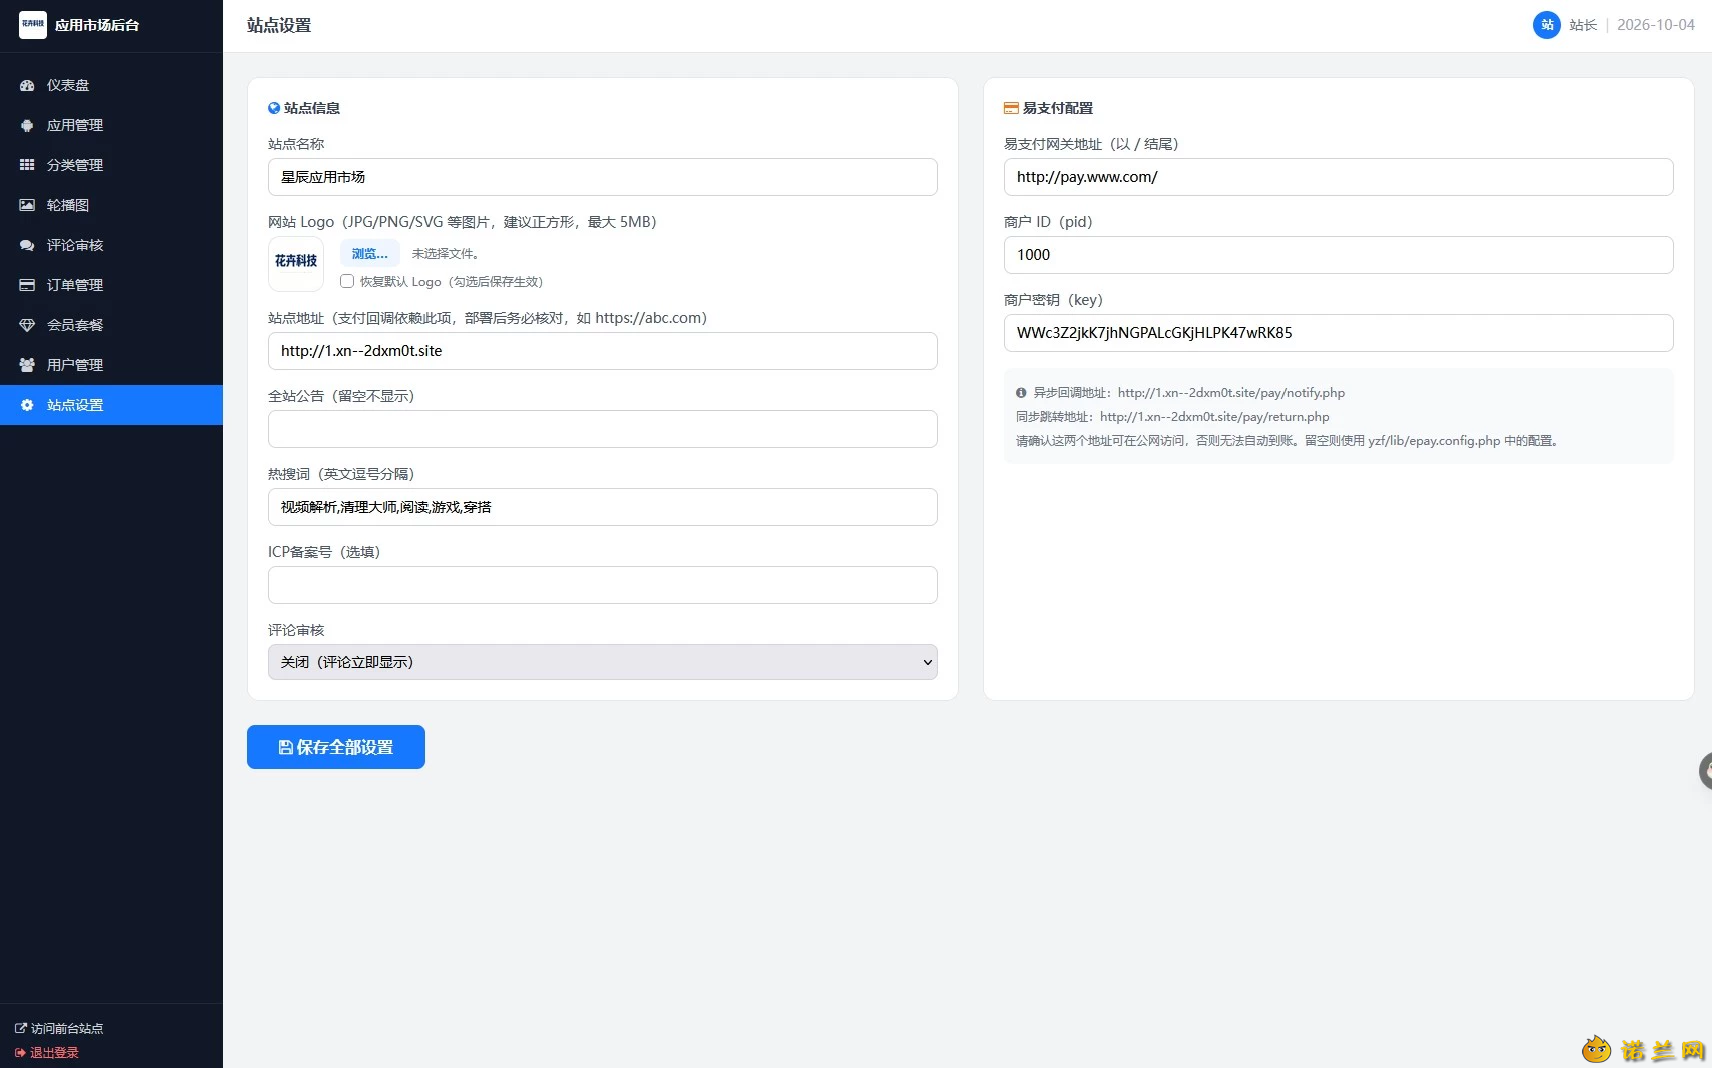Open the 评论审核 dropdown showing 关闭（评论立即显示）
This screenshot has width=1712, height=1068.
click(x=603, y=662)
